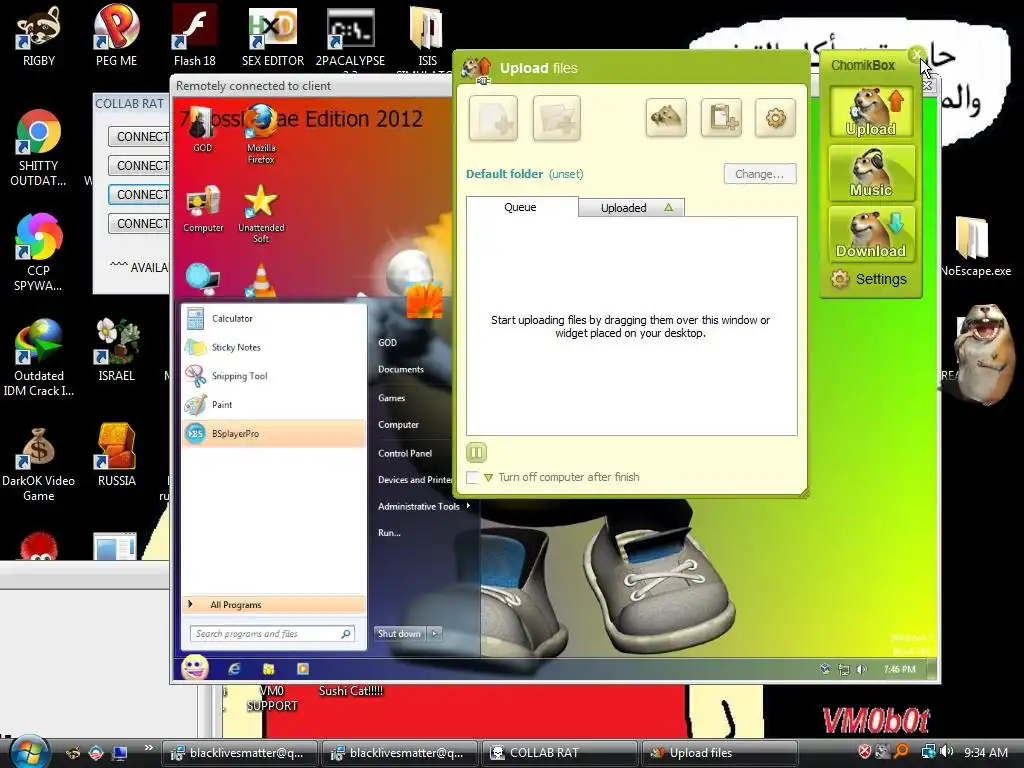Open the DarkOK Video Game desktop shortcut
The width and height of the screenshot is (1024, 768).
(x=39, y=463)
